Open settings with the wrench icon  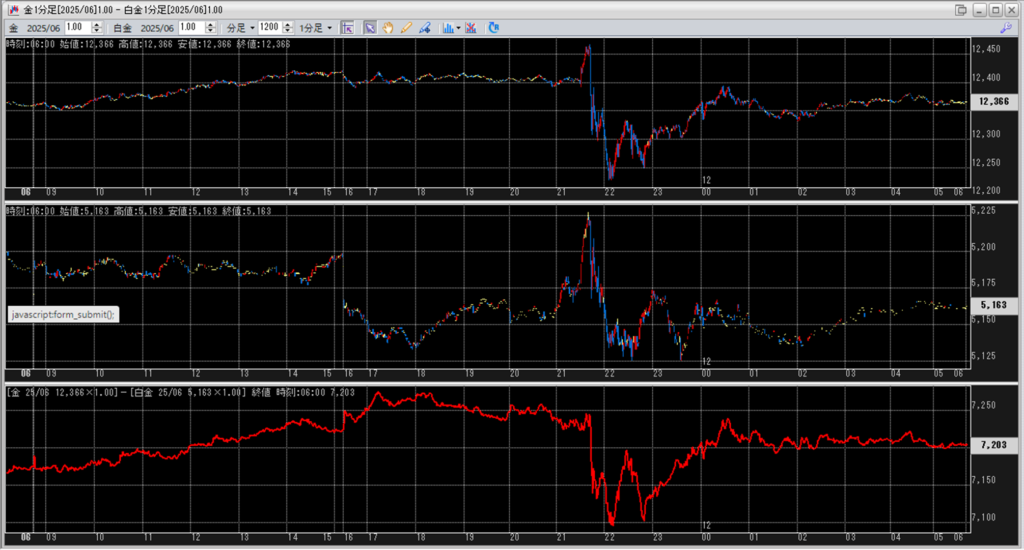pos(1005,27)
